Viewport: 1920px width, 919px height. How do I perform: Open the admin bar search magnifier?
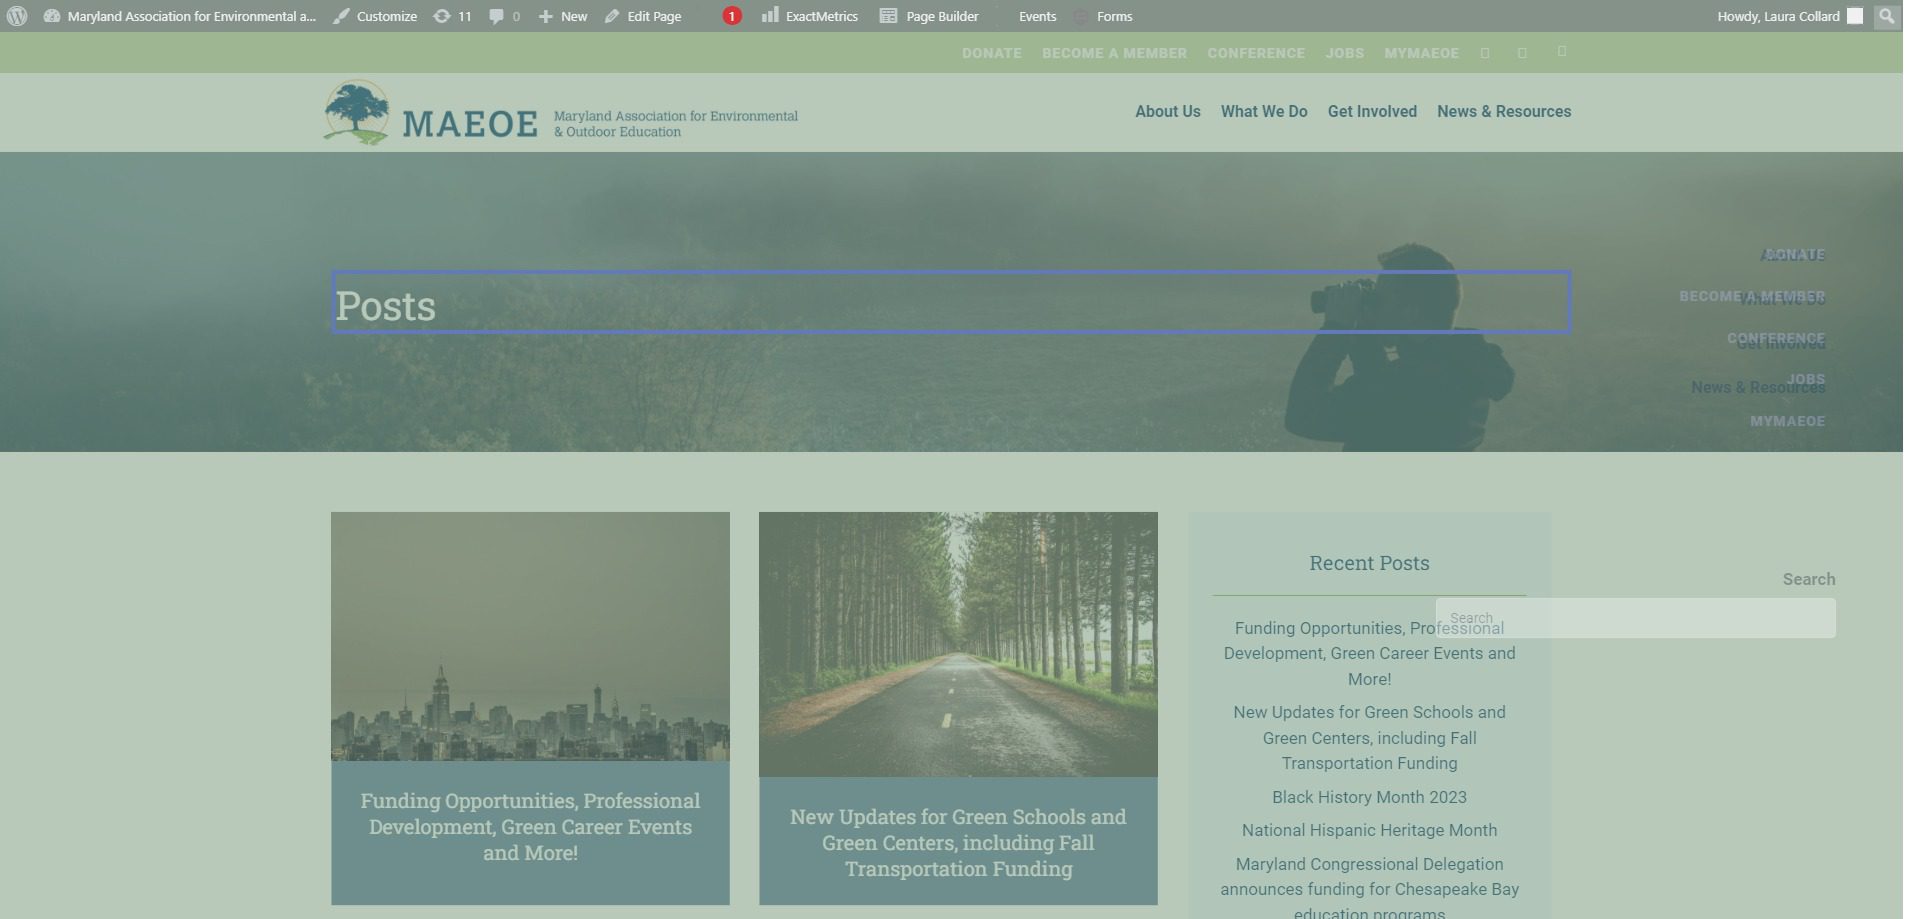click(x=1886, y=16)
